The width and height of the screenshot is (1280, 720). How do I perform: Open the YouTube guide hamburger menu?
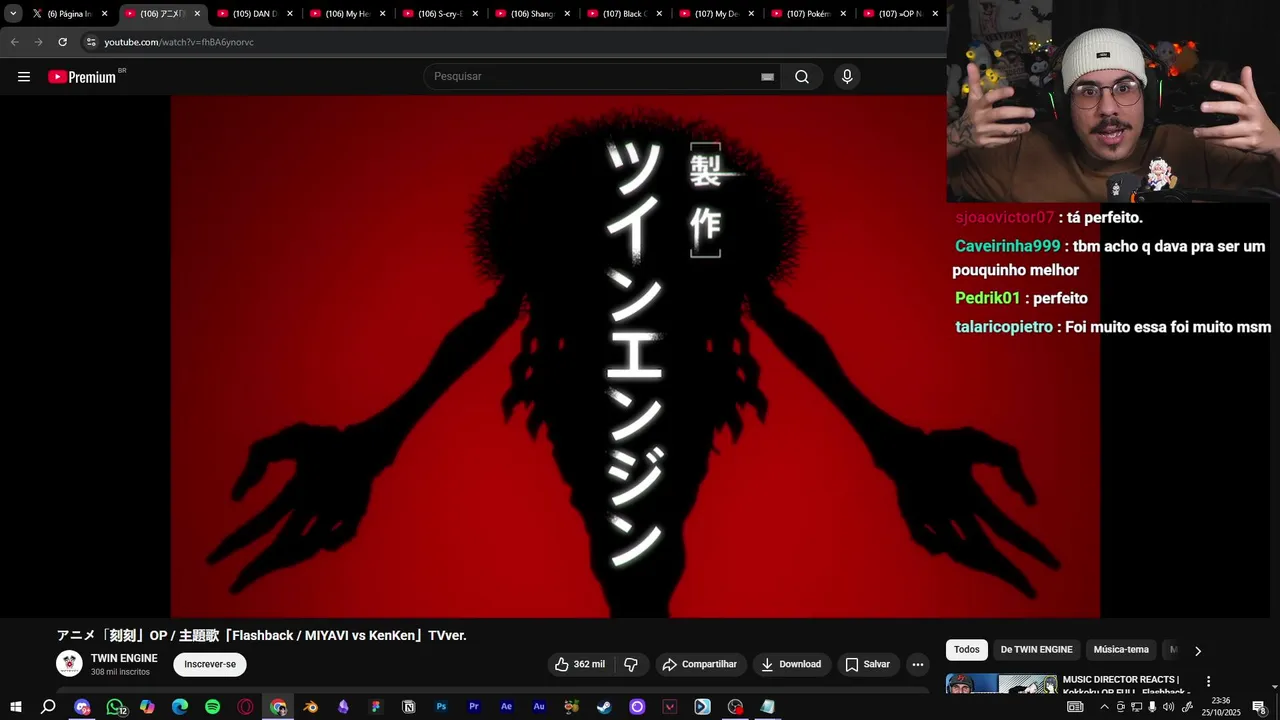point(24,77)
